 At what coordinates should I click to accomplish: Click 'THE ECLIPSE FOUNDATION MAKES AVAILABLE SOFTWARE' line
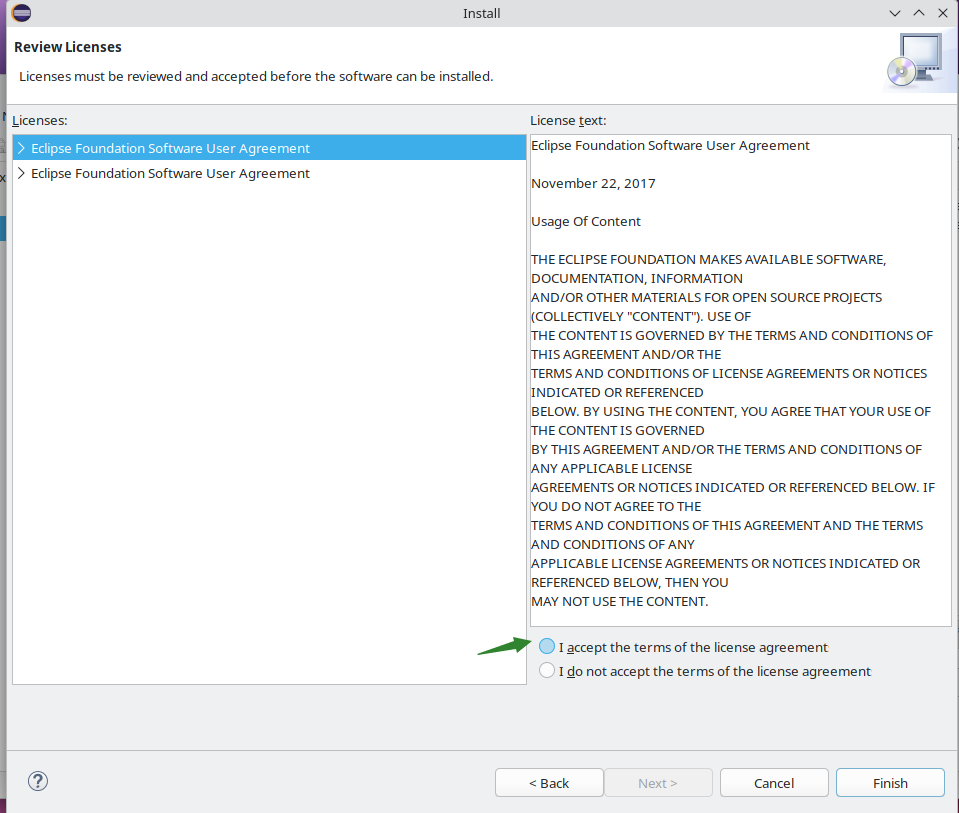[708, 259]
